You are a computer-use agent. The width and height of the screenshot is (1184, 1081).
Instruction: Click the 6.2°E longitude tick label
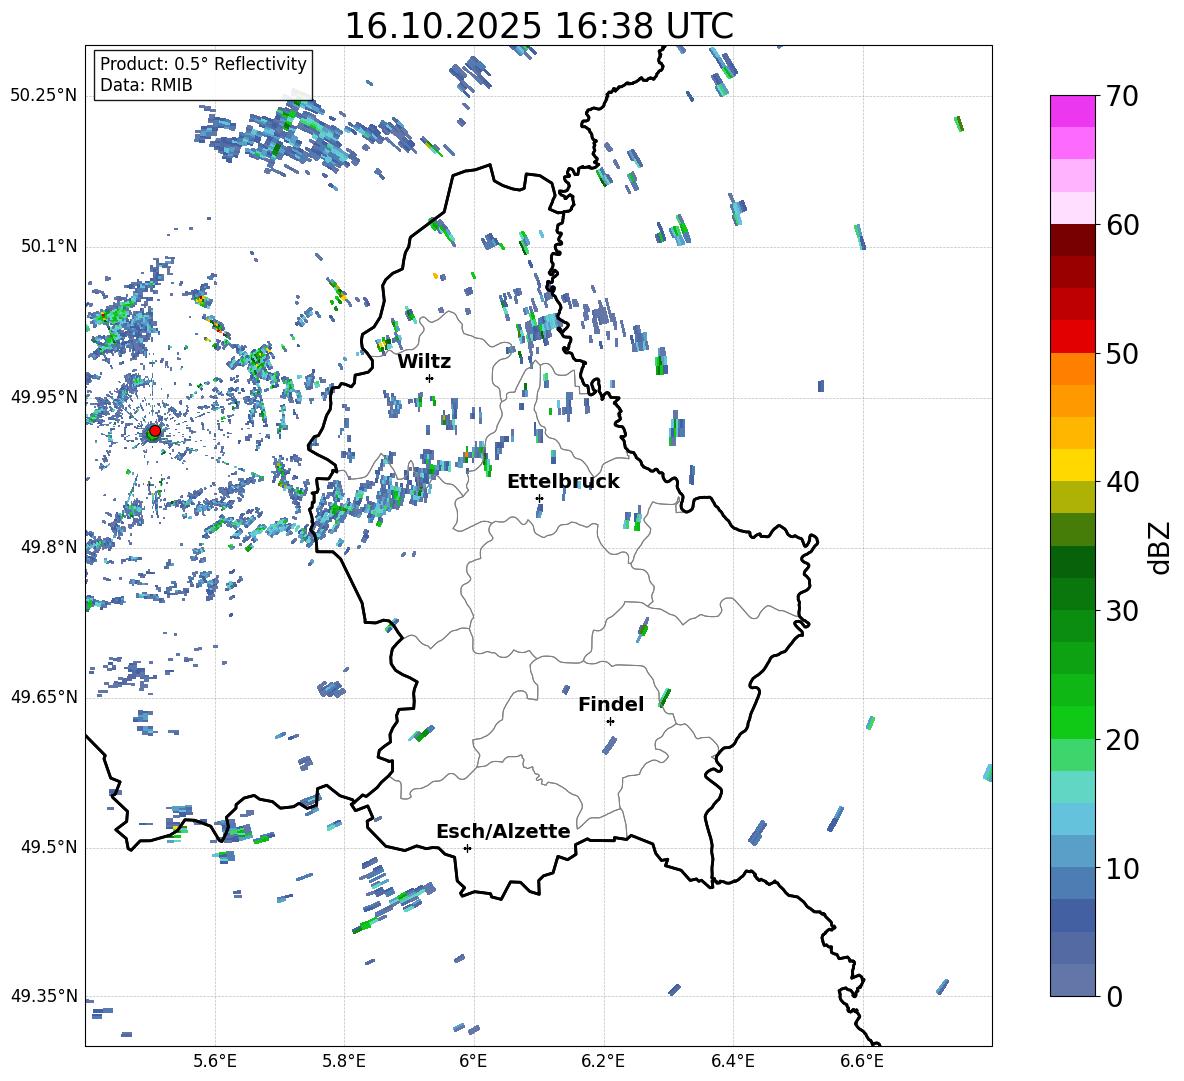[x=603, y=1060]
